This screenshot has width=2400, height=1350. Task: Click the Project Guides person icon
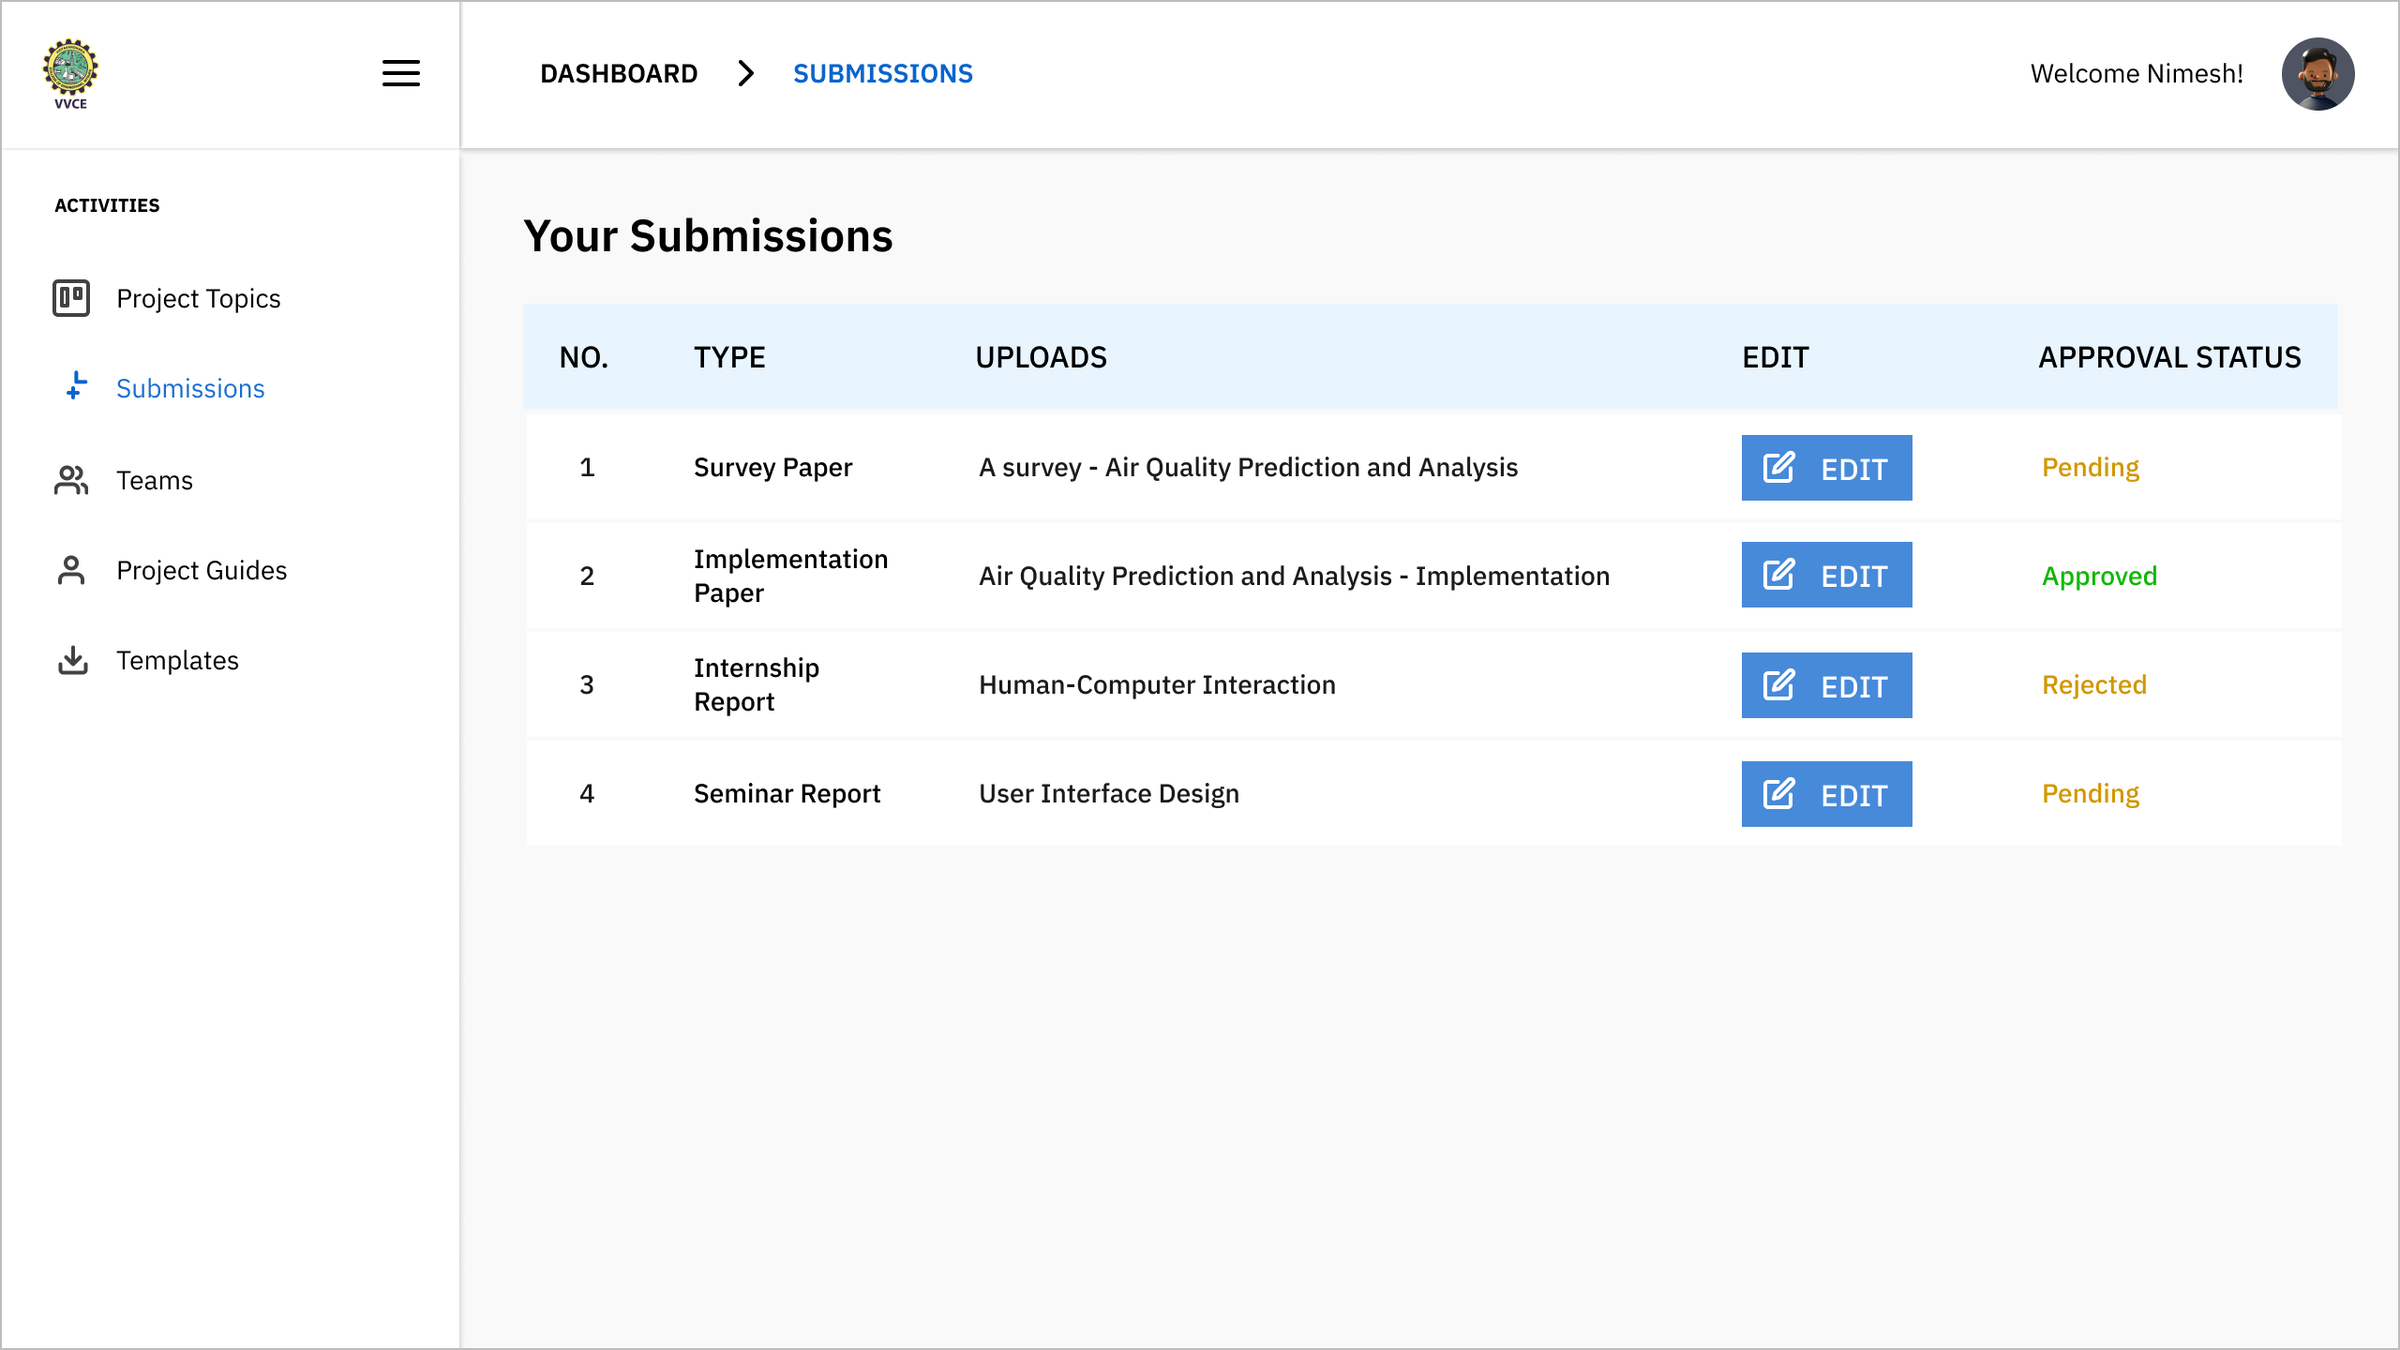[71, 570]
